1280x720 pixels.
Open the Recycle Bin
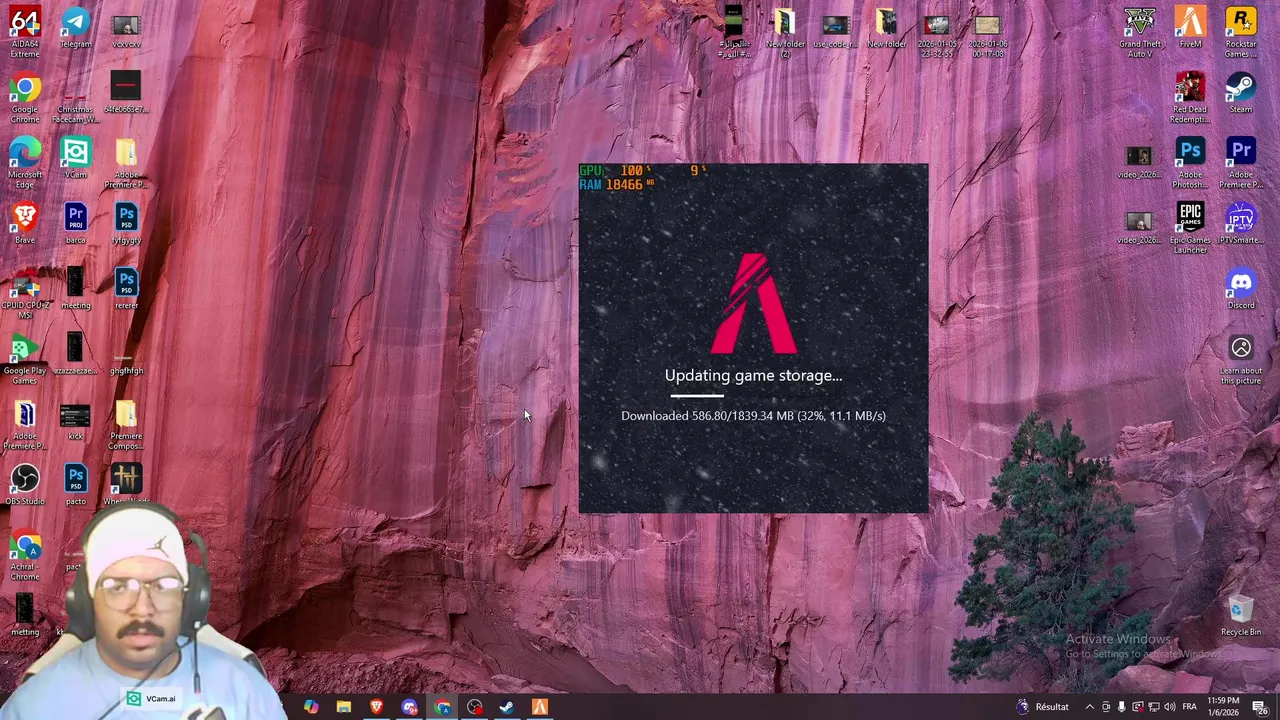(1241, 615)
